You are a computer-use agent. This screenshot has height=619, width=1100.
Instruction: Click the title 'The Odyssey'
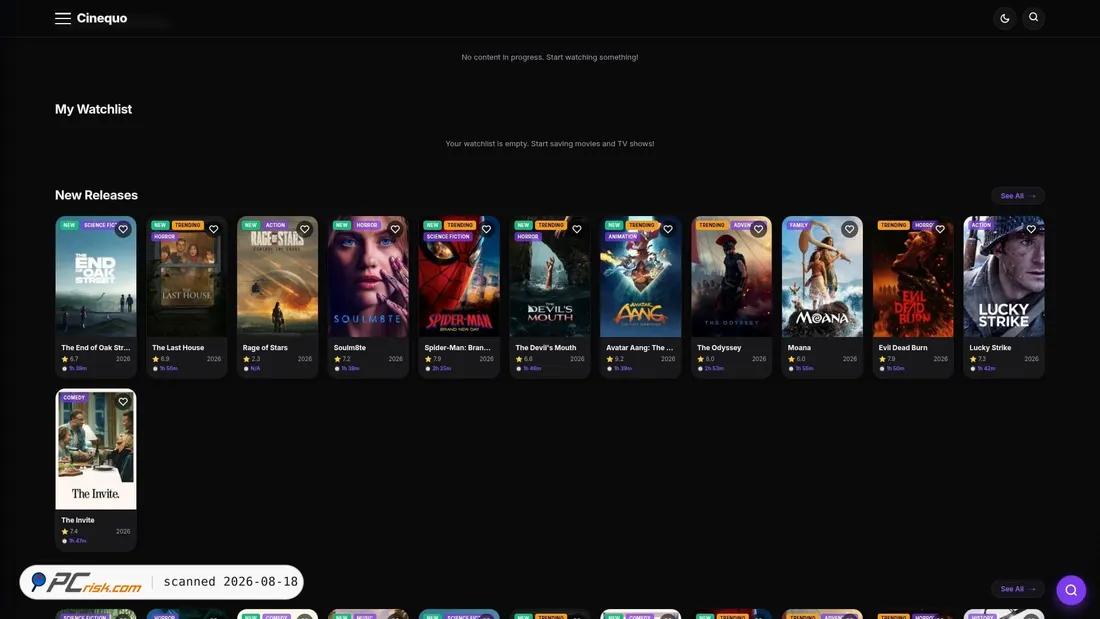point(719,347)
